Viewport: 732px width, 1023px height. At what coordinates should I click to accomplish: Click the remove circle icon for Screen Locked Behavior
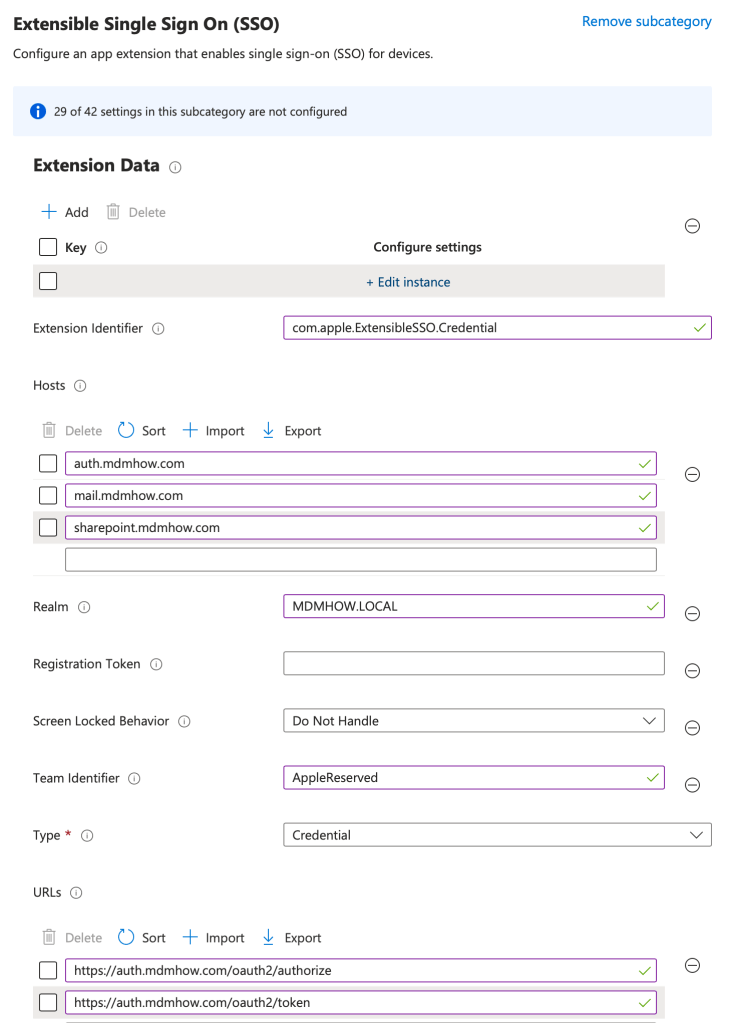point(691,728)
